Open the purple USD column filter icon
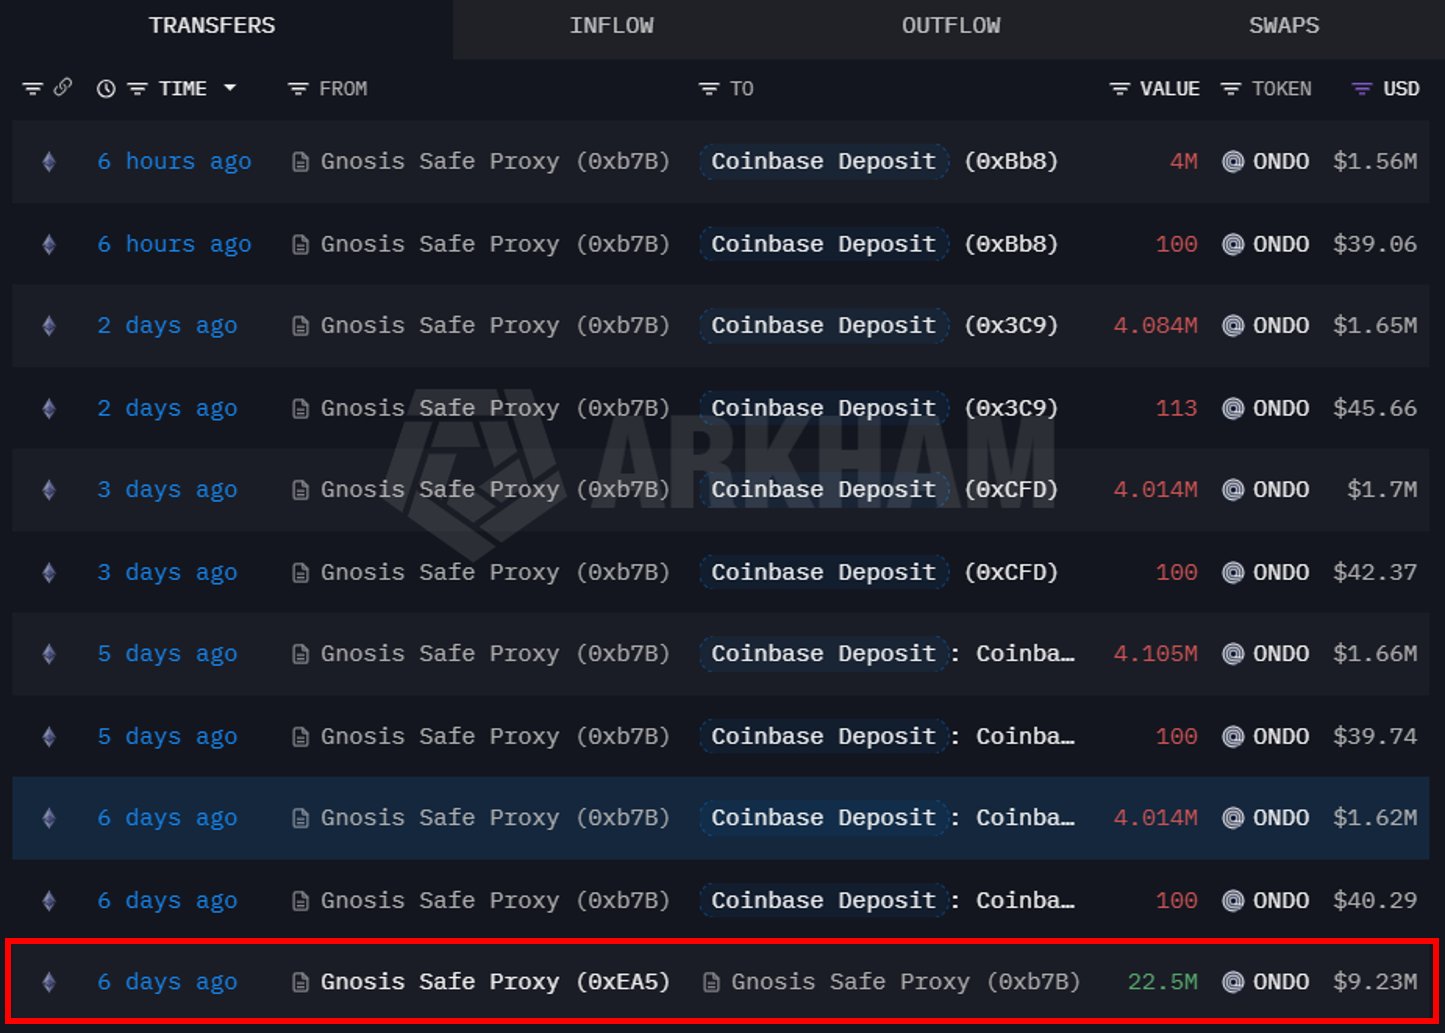The width and height of the screenshot is (1445, 1033). (x=1361, y=89)
